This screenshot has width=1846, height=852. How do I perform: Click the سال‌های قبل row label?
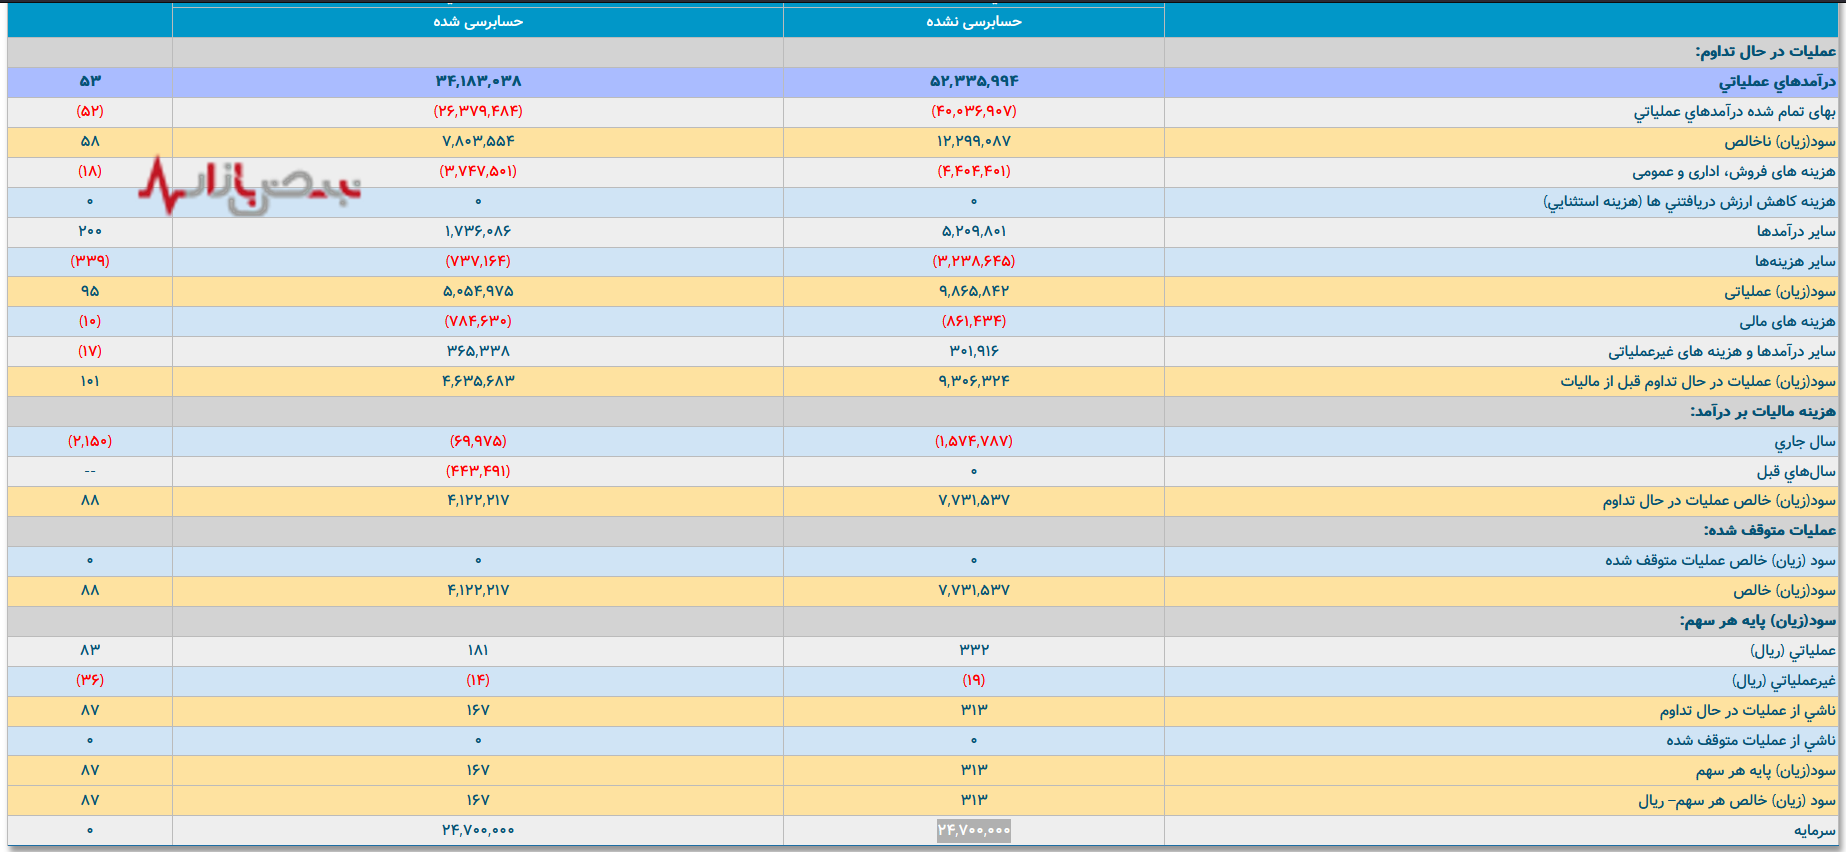point(1796,471)
